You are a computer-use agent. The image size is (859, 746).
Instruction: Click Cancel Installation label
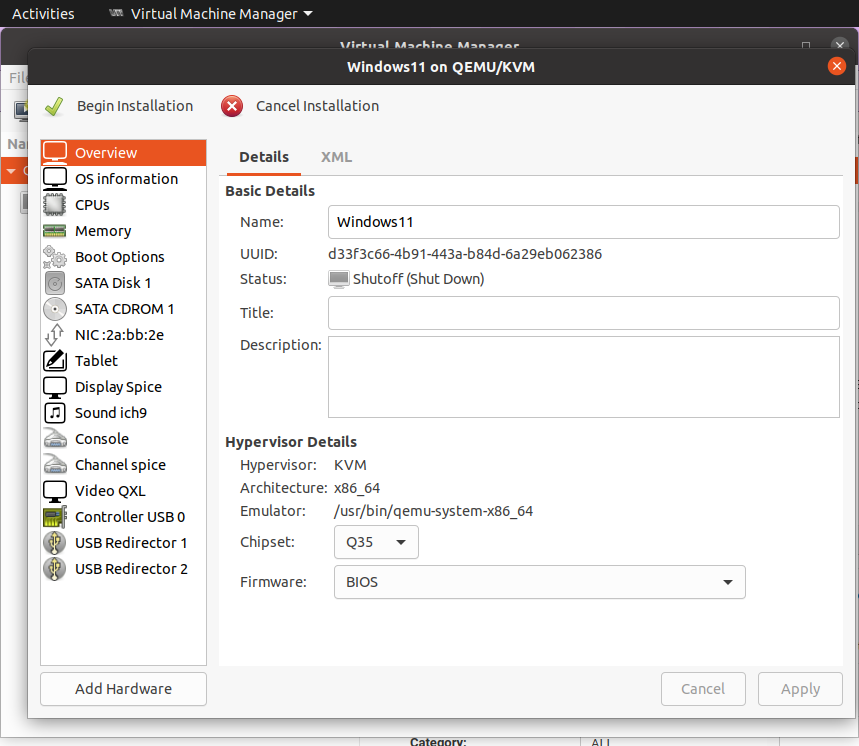pos(317,106)
